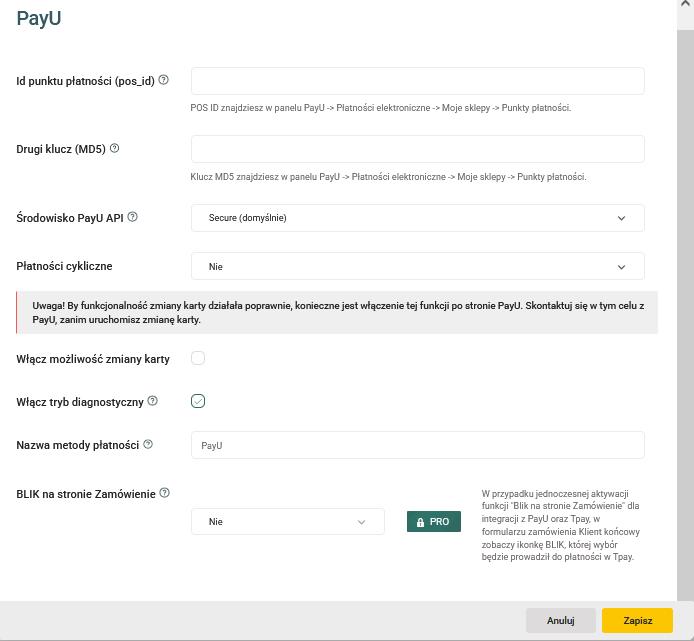This screenshot has width=694, height=641.
Task: Click help icon for BLIK na stronie Zamówienie
Action: 165,493
